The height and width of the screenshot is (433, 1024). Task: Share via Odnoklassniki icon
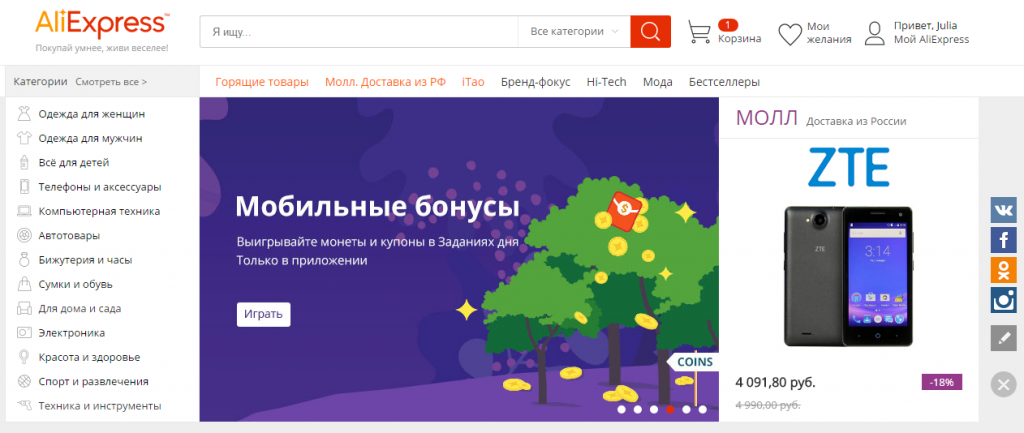pyautogui.click(x=1003, y=270)
